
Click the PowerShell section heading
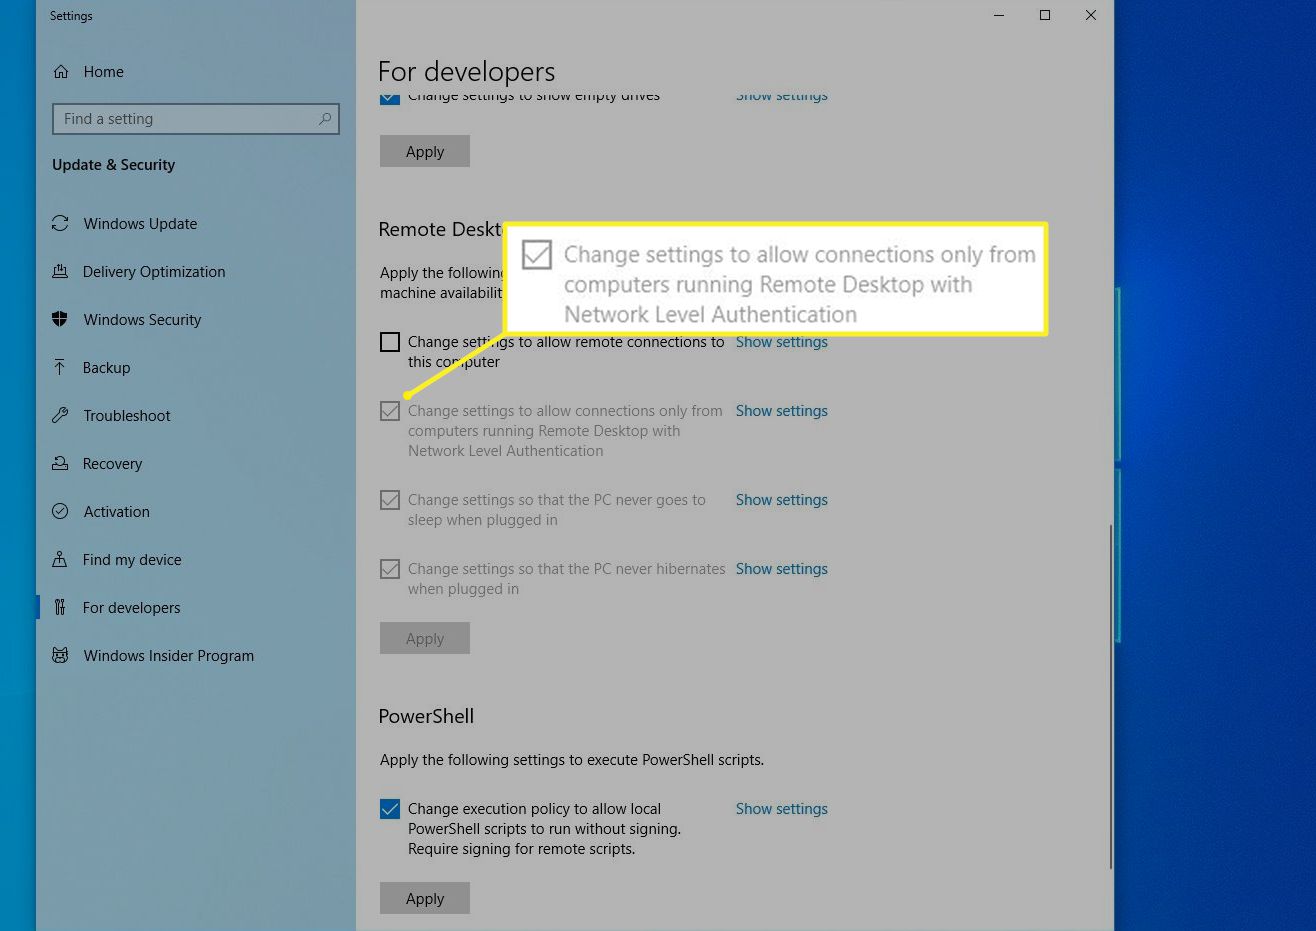[x=426, y=716]
